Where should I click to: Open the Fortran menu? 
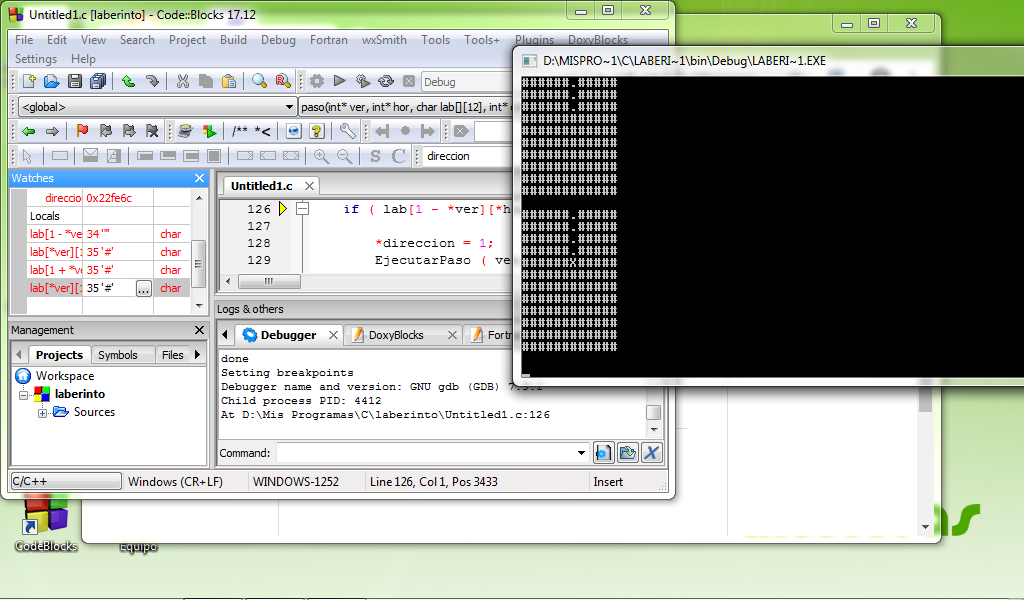click(328, 40)
